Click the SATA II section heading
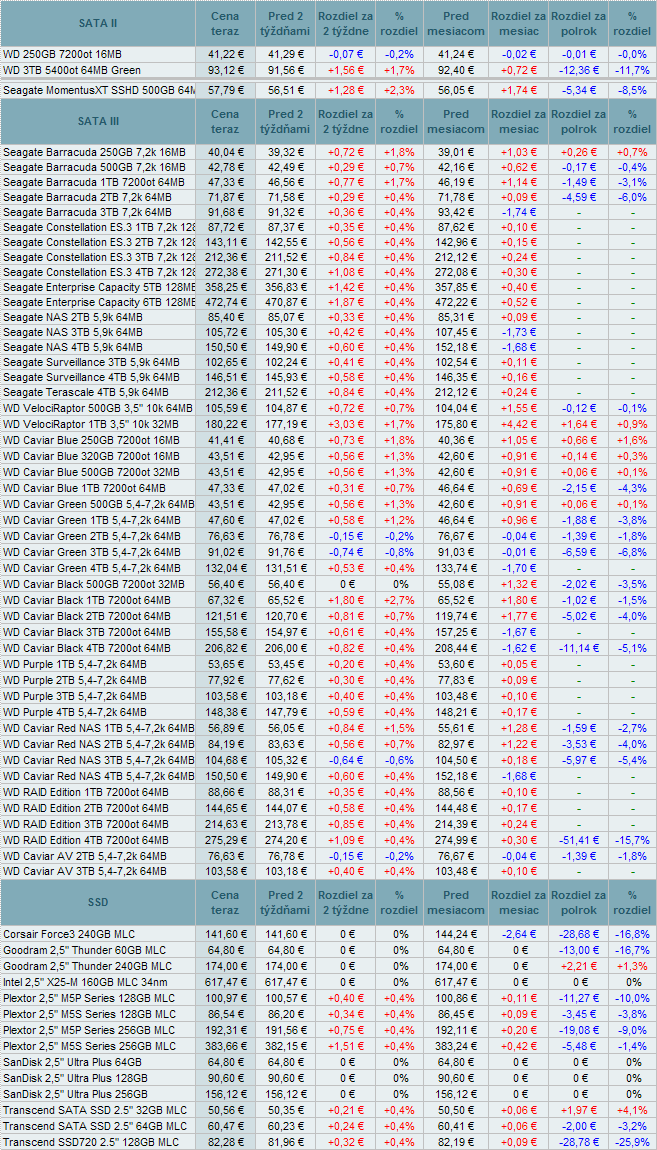The height and width of the screenshot is (1150, 657). coord(98,23)
